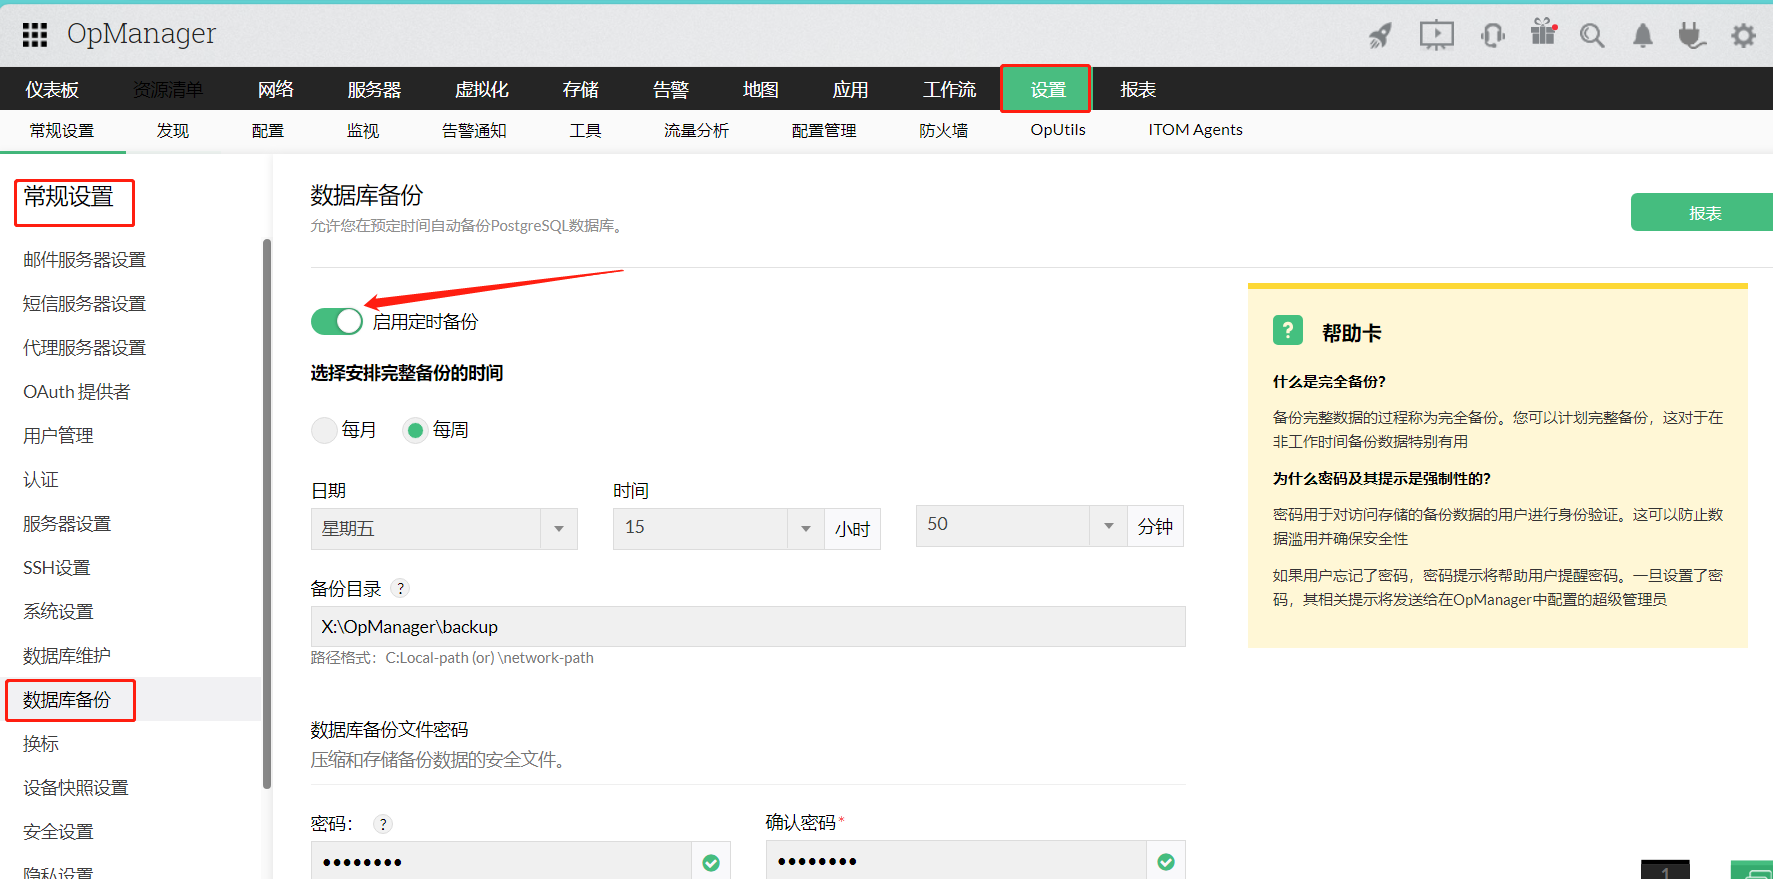The height and width of the screenshot is (879, 1773).
Task: Toggle the 启用定时备份 switch
Action: tap(337, 321)
